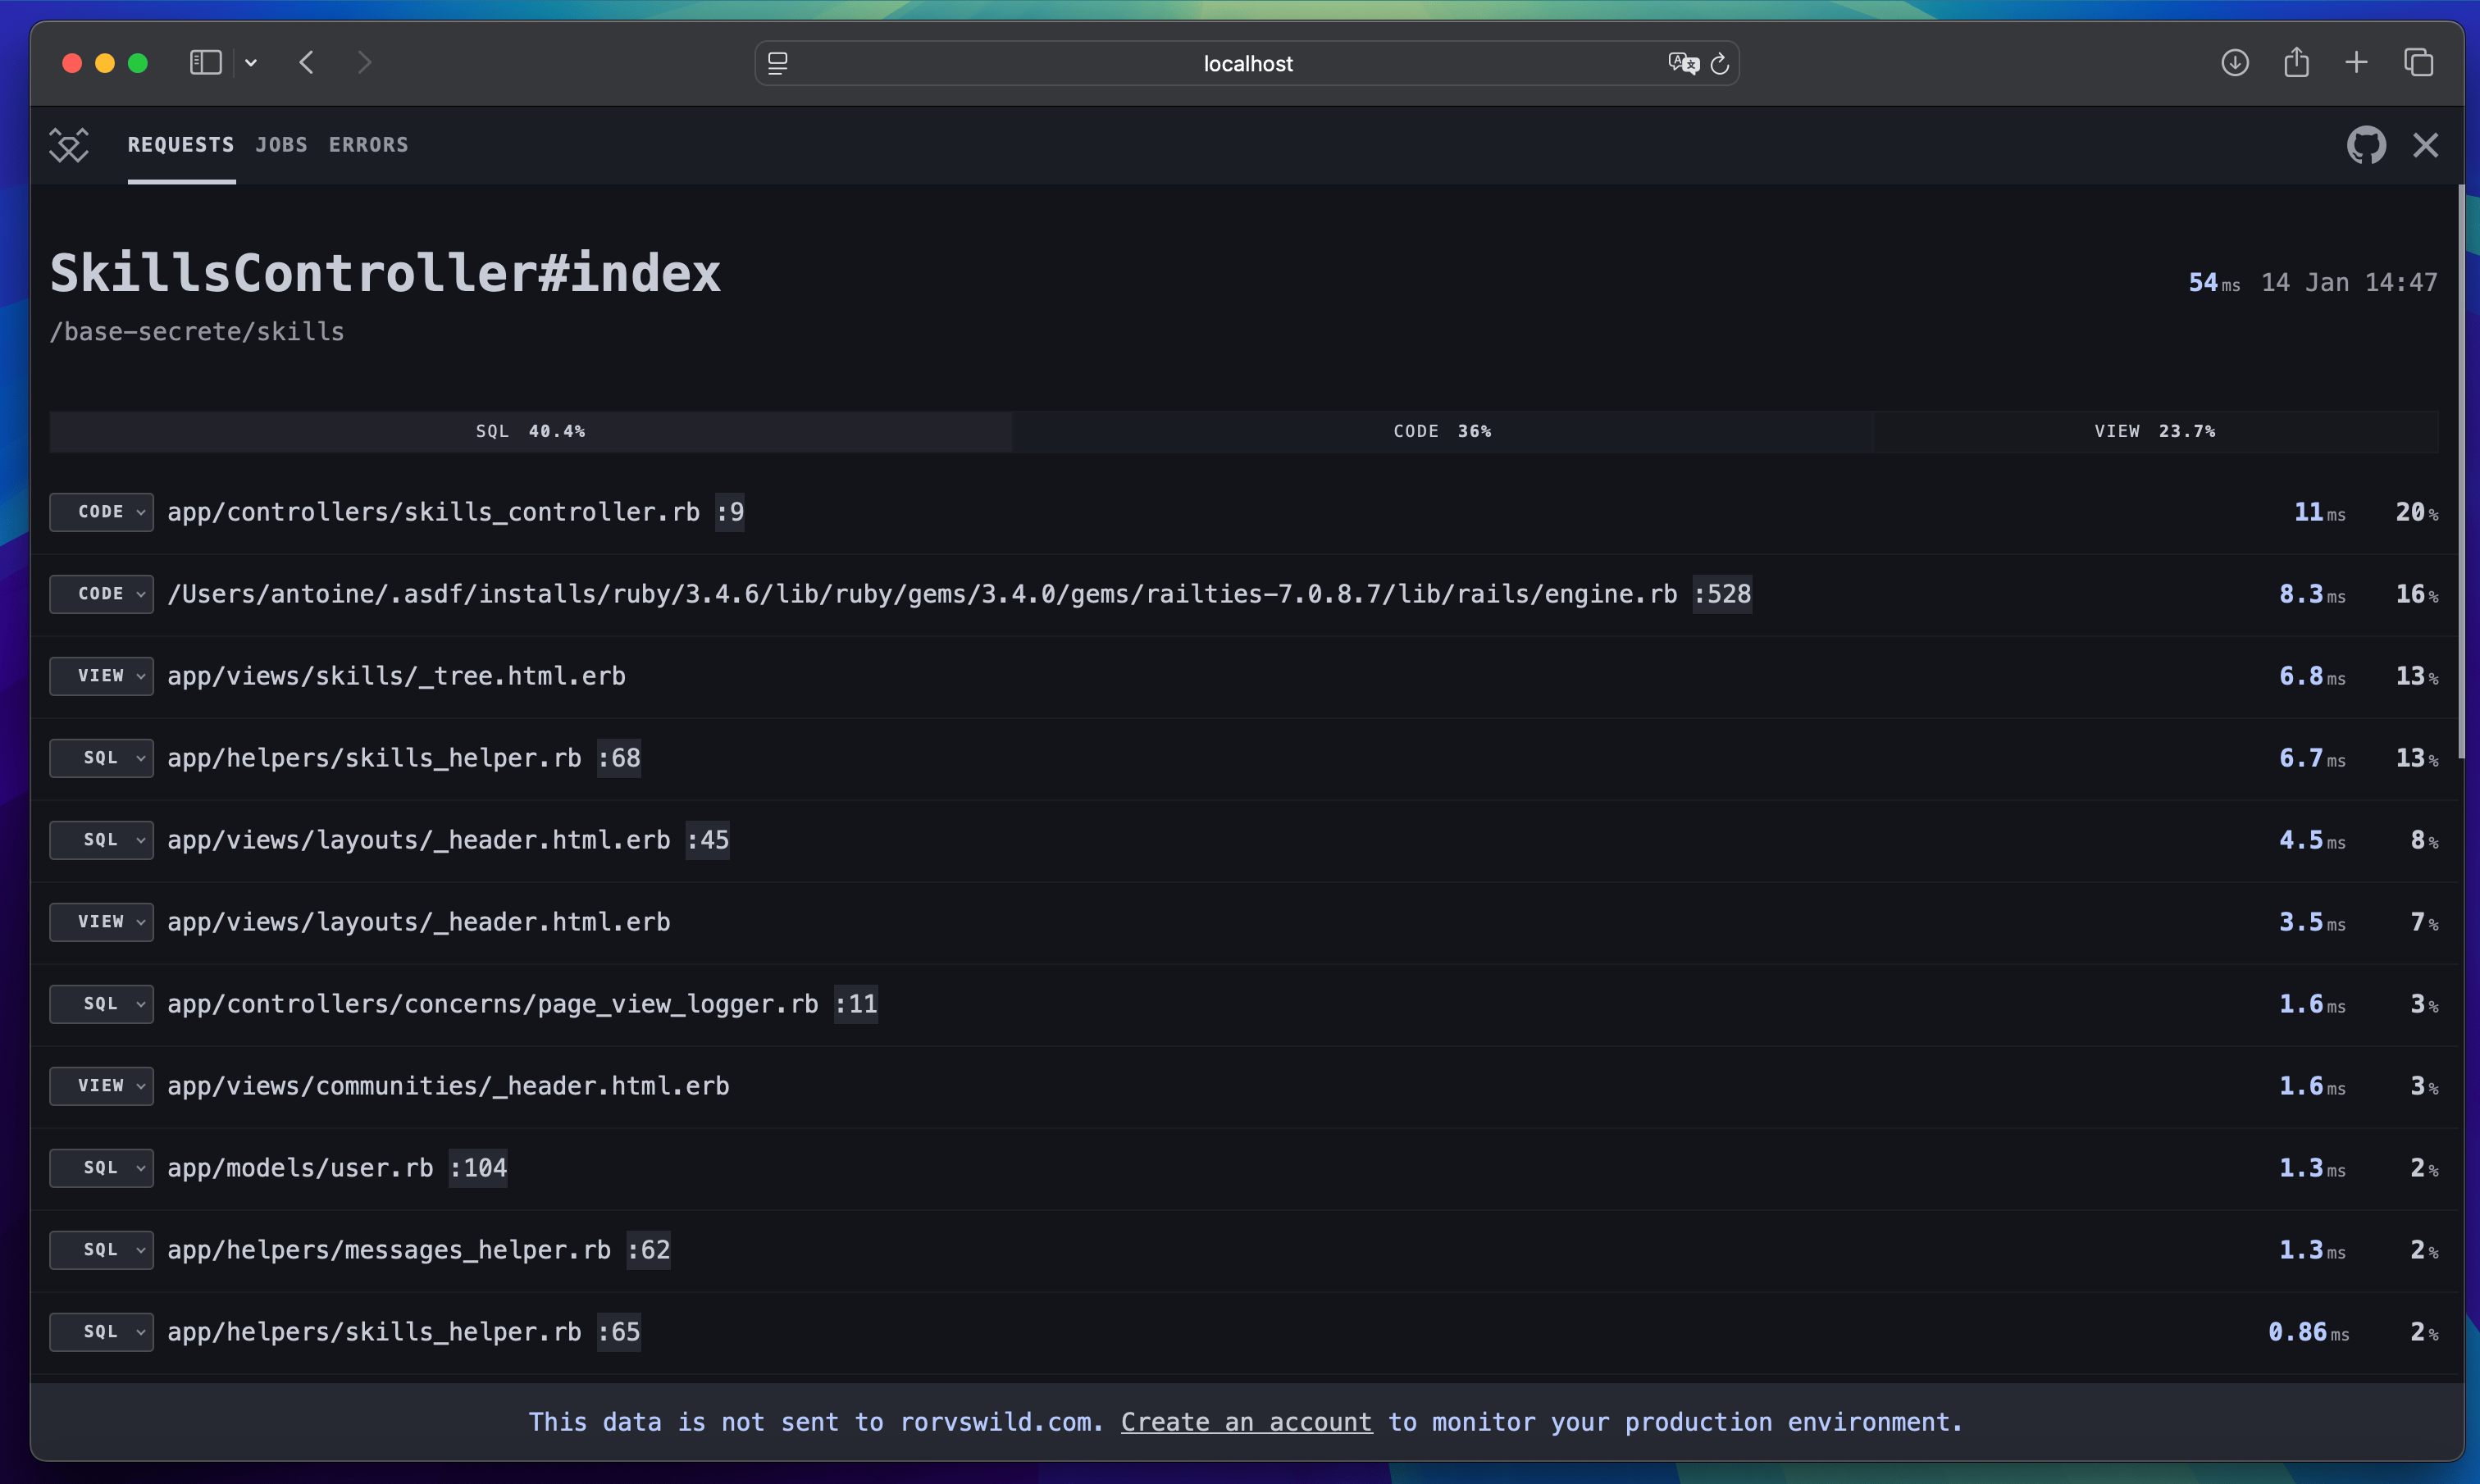Switch to the REQUESTS tab
The width and height of the screenshot is (2480, 1484).
[181, 145]
